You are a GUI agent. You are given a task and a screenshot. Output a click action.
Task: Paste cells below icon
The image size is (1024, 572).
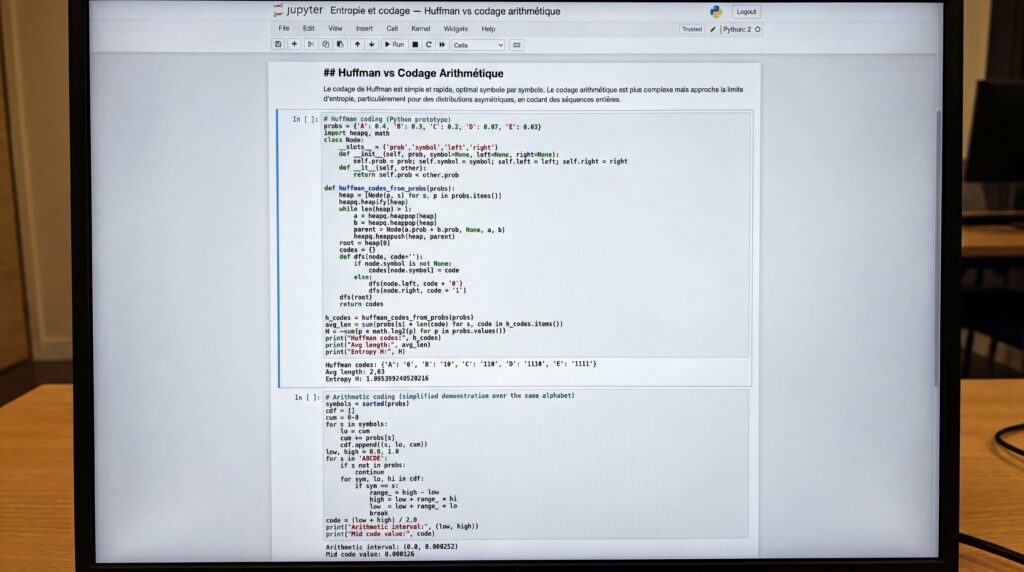(340, 44)
